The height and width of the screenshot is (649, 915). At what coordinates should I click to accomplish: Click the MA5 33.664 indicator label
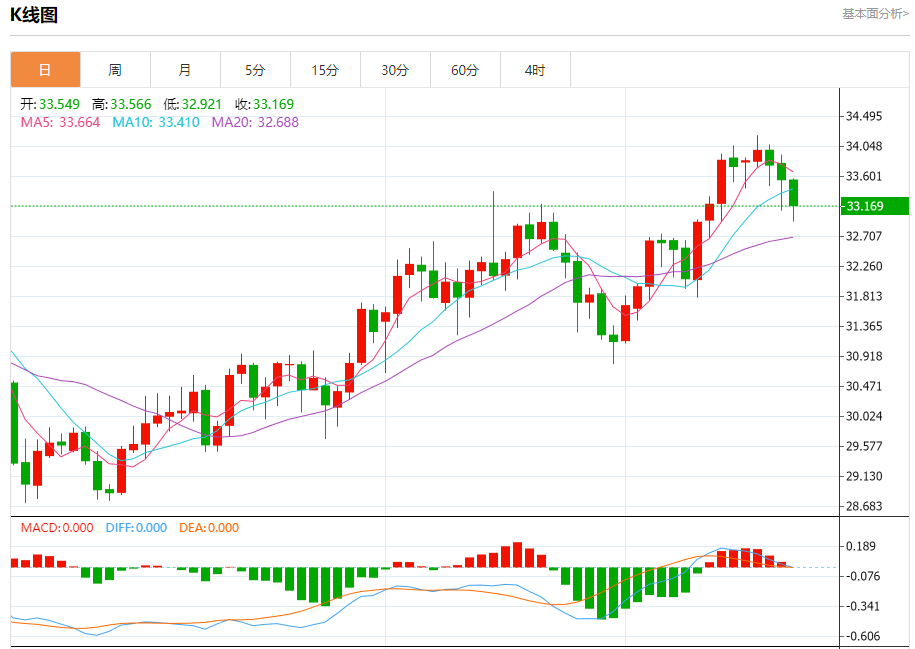[60, 123]
